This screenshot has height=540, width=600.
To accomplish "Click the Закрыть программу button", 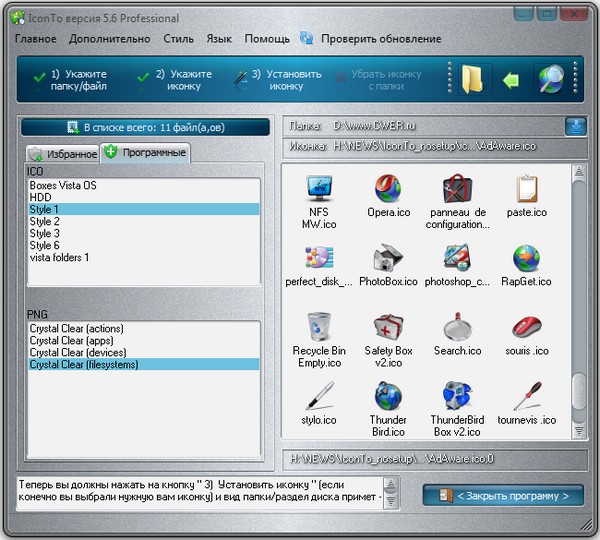I will 503,495.
